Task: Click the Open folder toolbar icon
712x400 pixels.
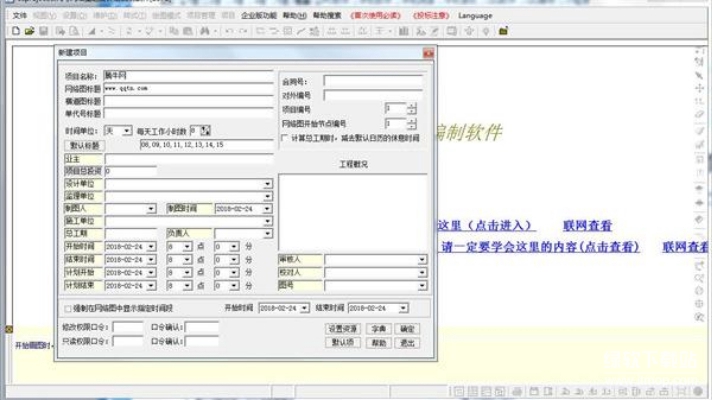Action: click(x=29, y=32)
